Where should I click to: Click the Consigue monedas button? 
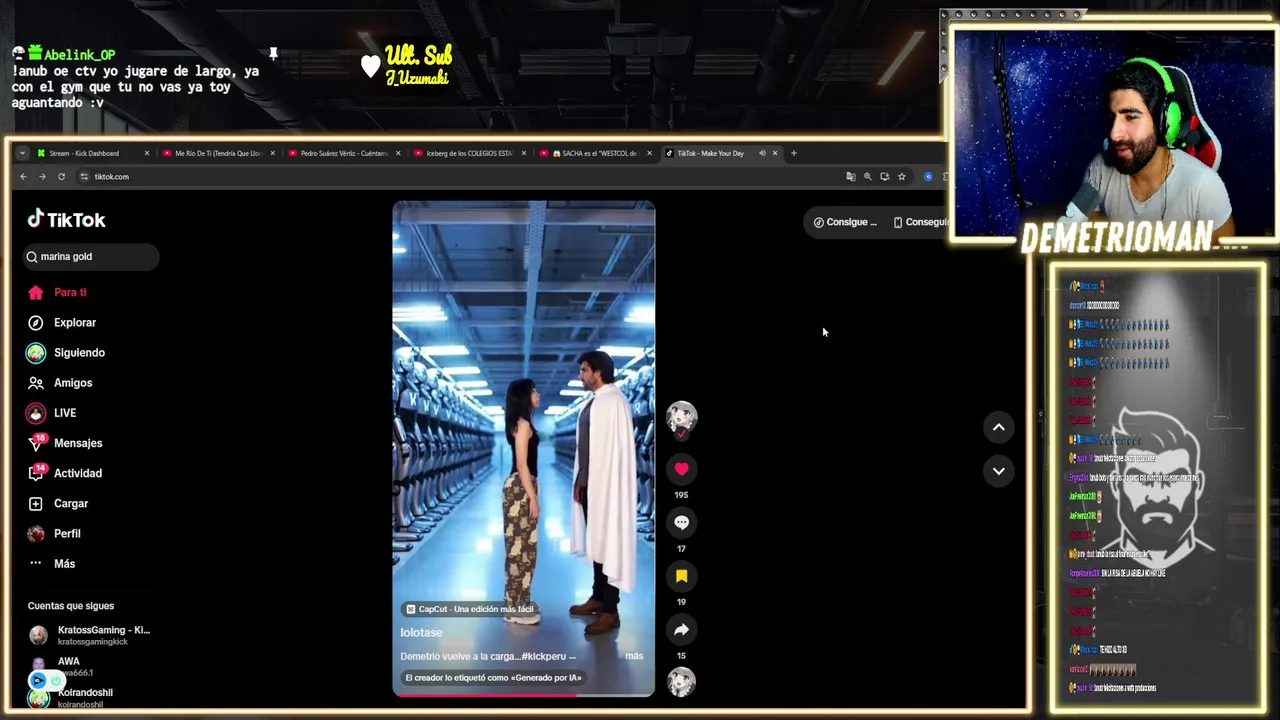[845, 222]
